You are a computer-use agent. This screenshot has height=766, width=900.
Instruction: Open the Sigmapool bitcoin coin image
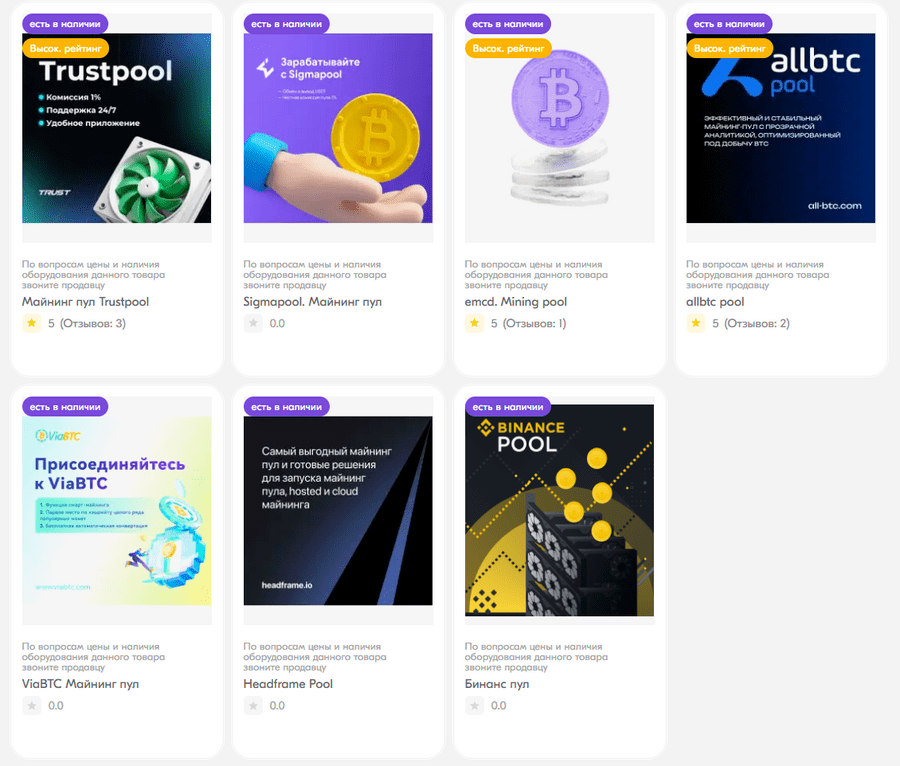(338, 128)
